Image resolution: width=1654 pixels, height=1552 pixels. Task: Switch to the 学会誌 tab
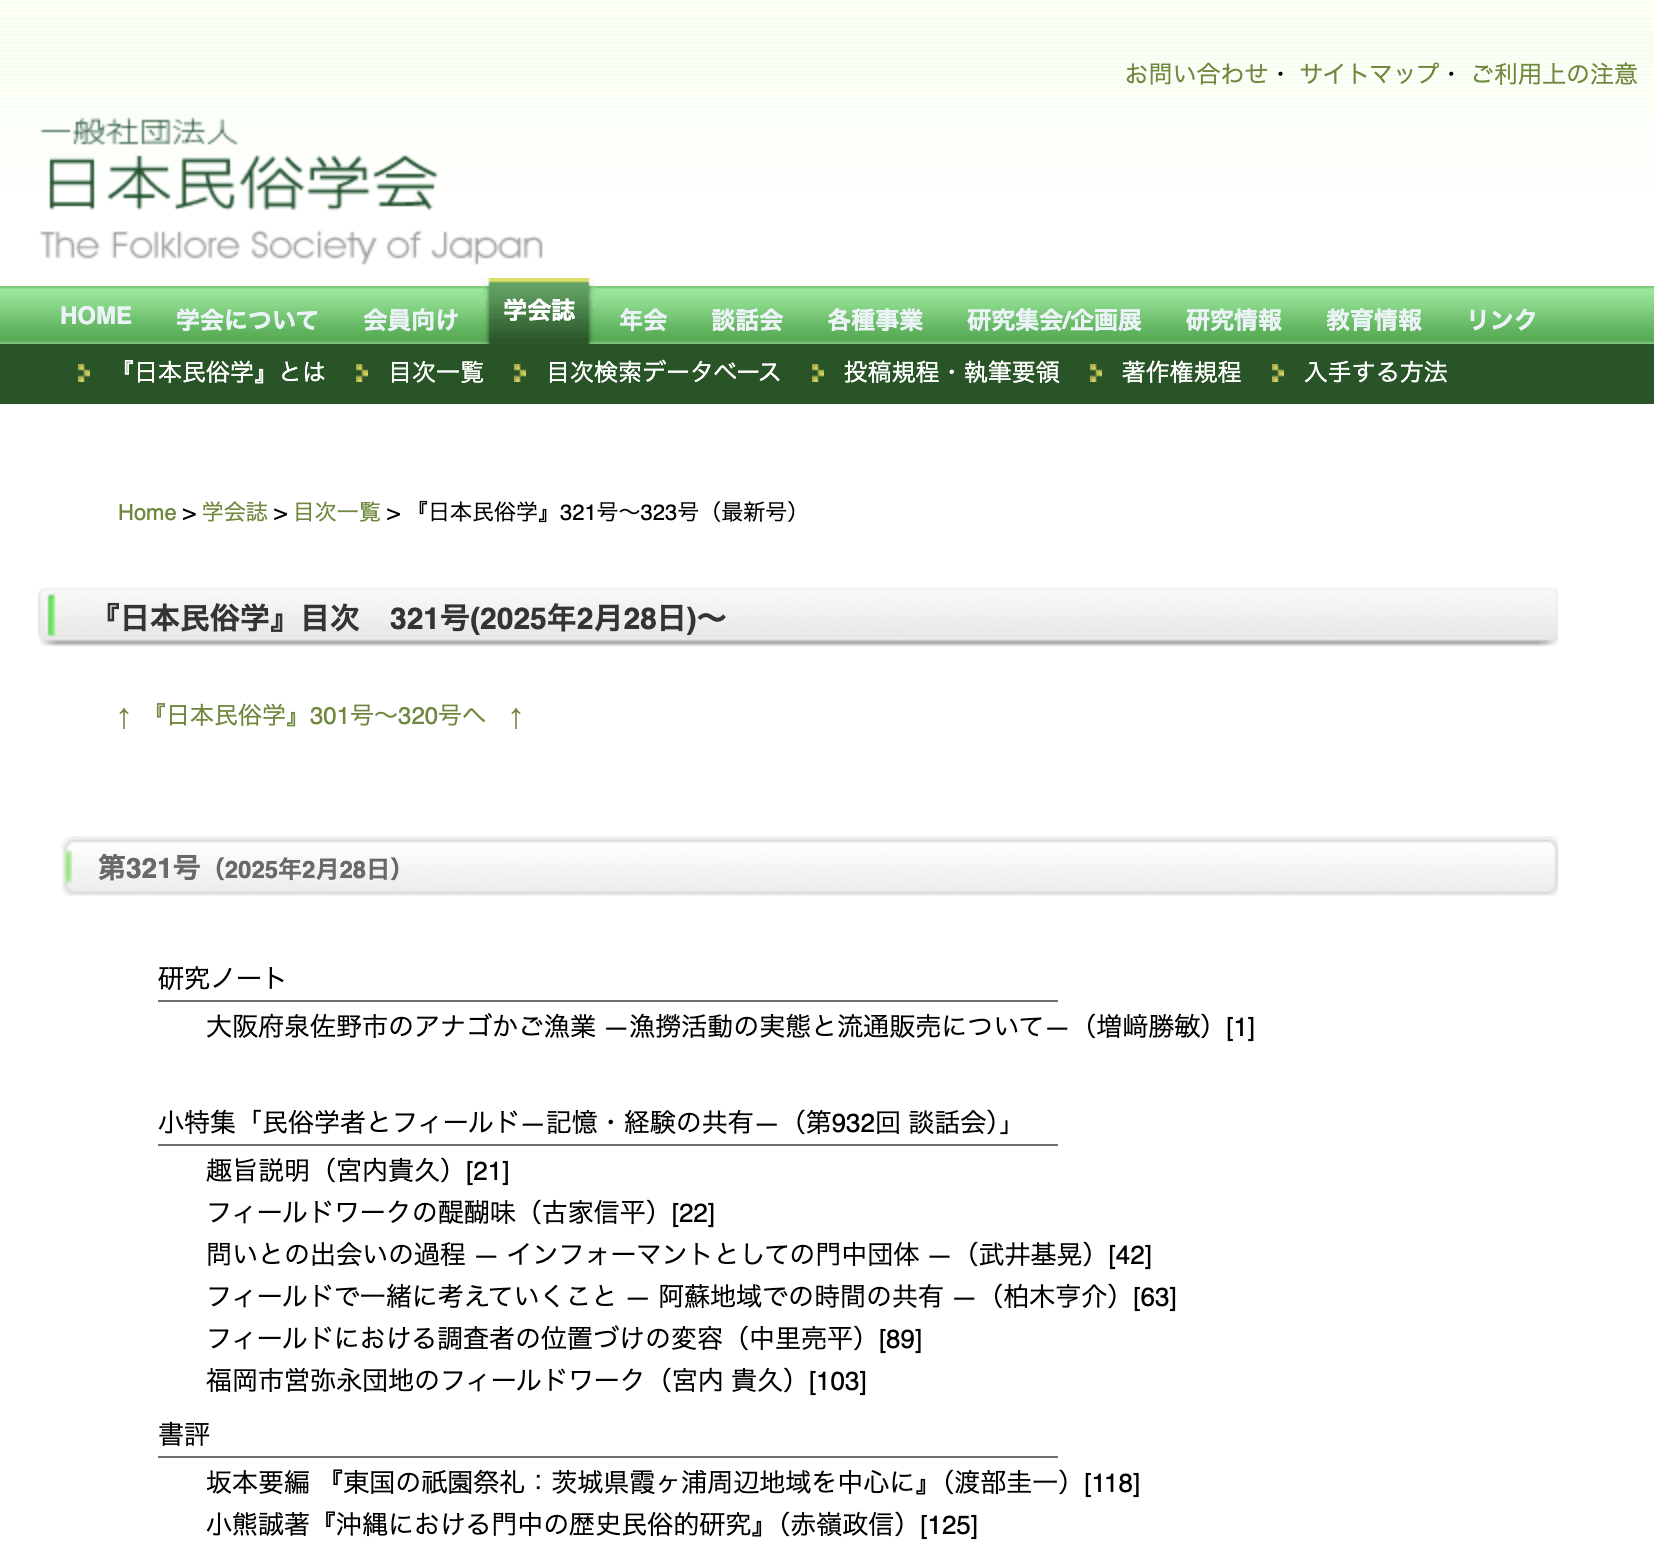(539, 311)
